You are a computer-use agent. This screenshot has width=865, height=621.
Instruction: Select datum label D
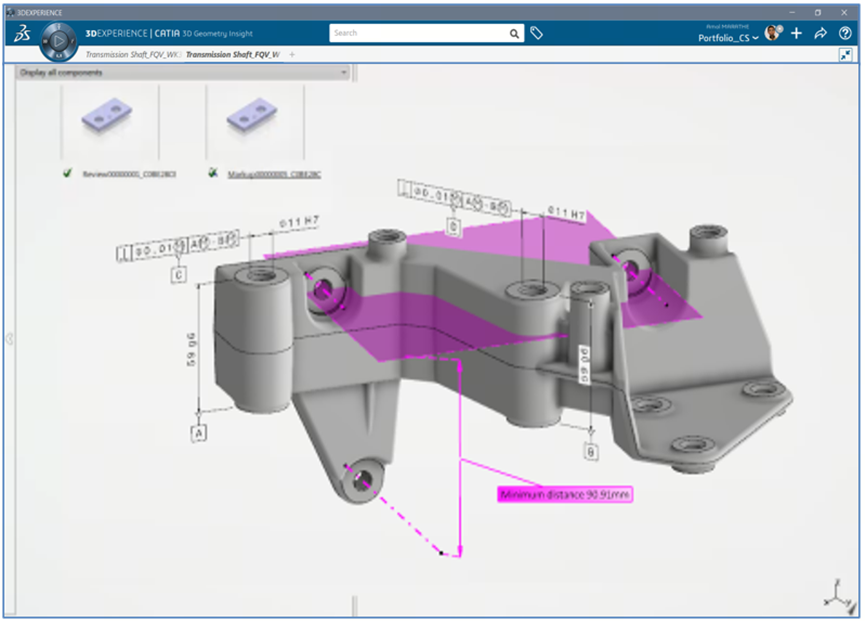453,227
